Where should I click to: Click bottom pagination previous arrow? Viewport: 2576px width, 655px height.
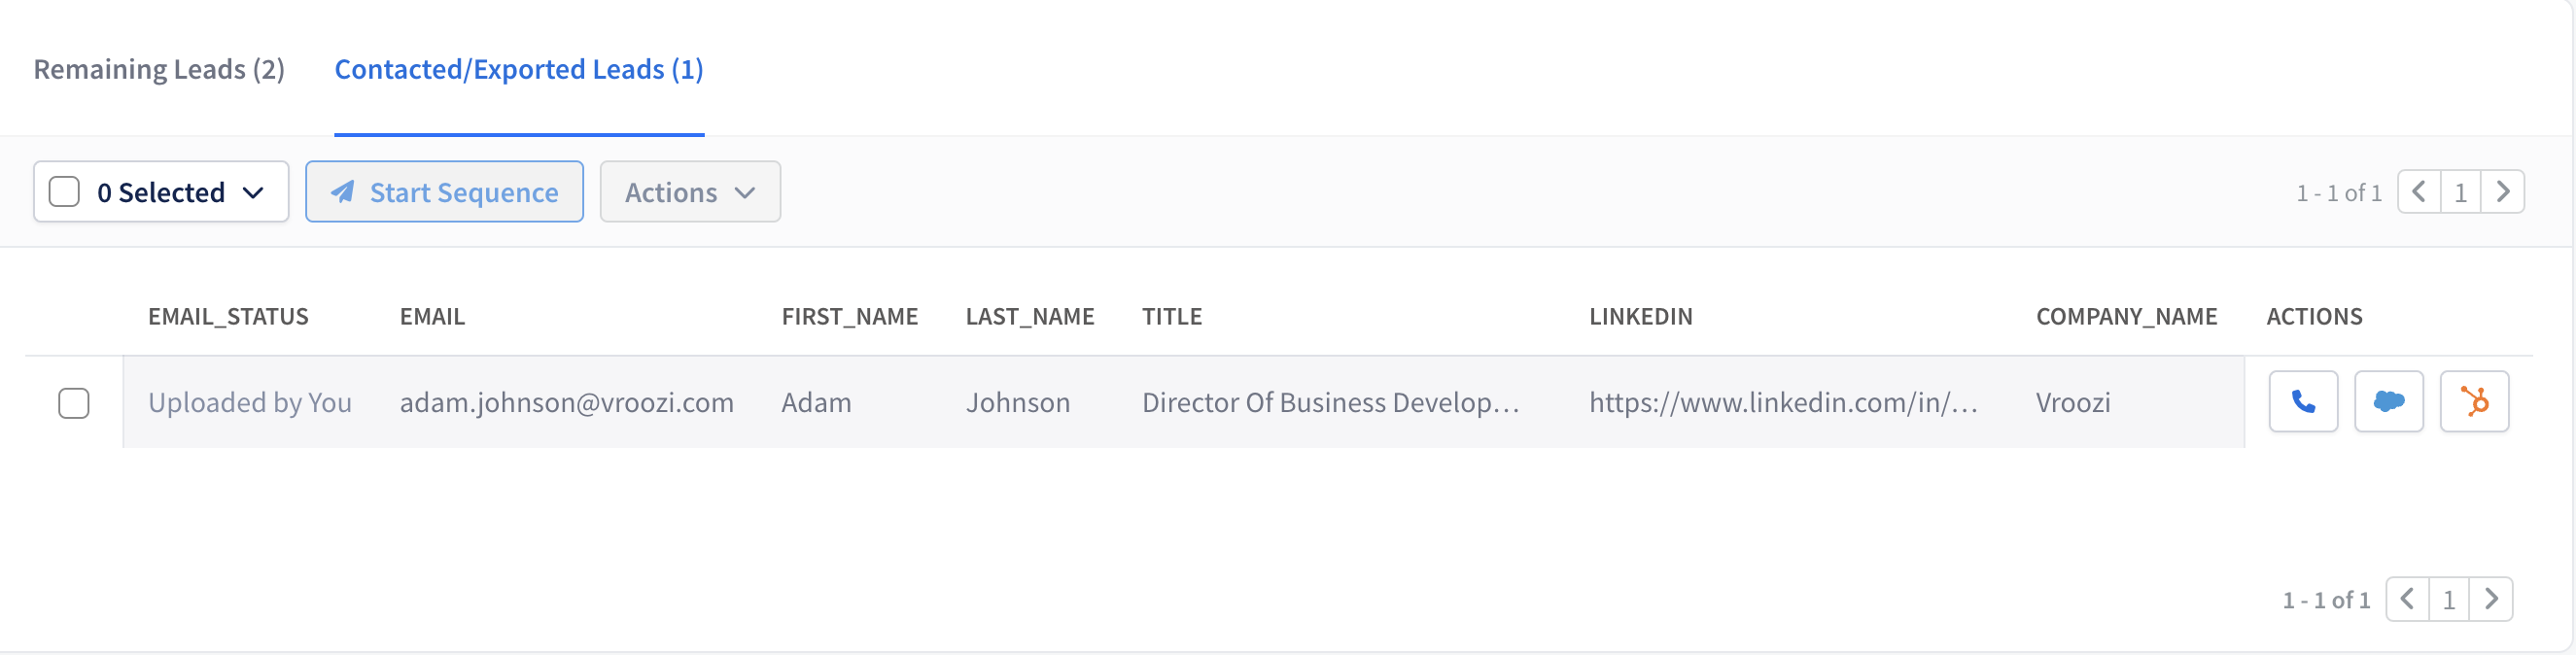(2407, 599)
